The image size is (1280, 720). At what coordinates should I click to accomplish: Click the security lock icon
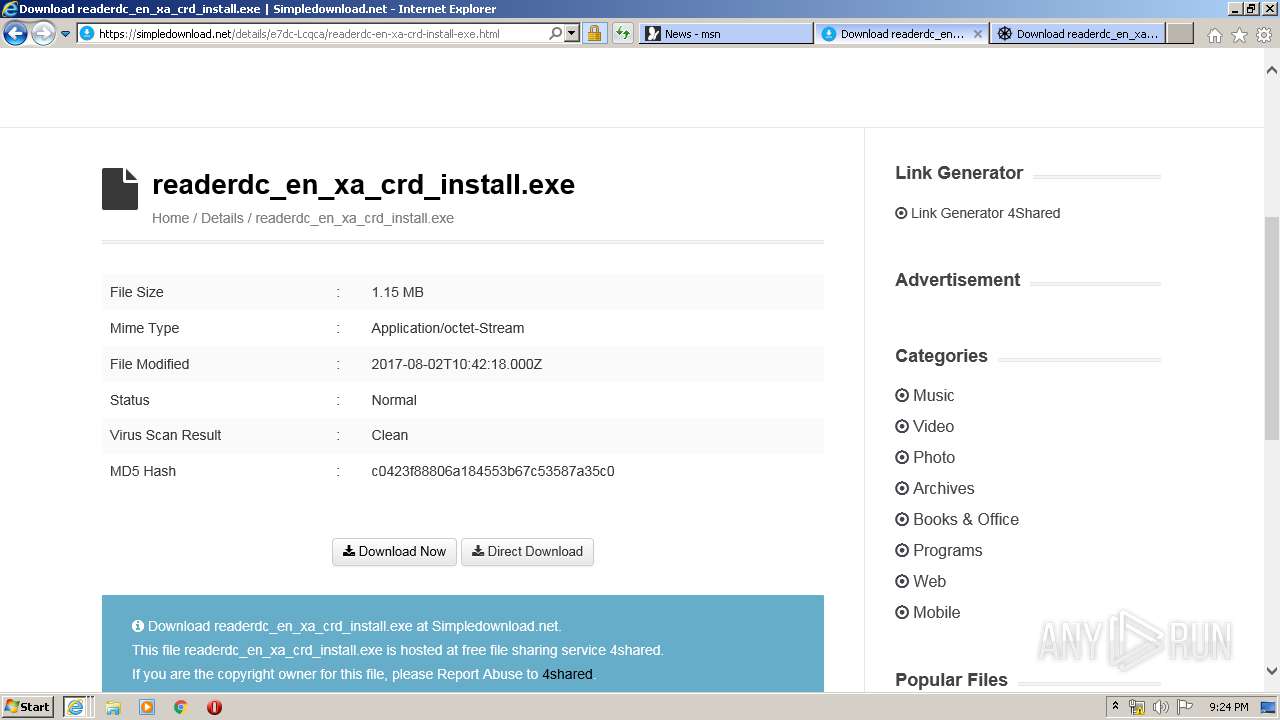594,33
